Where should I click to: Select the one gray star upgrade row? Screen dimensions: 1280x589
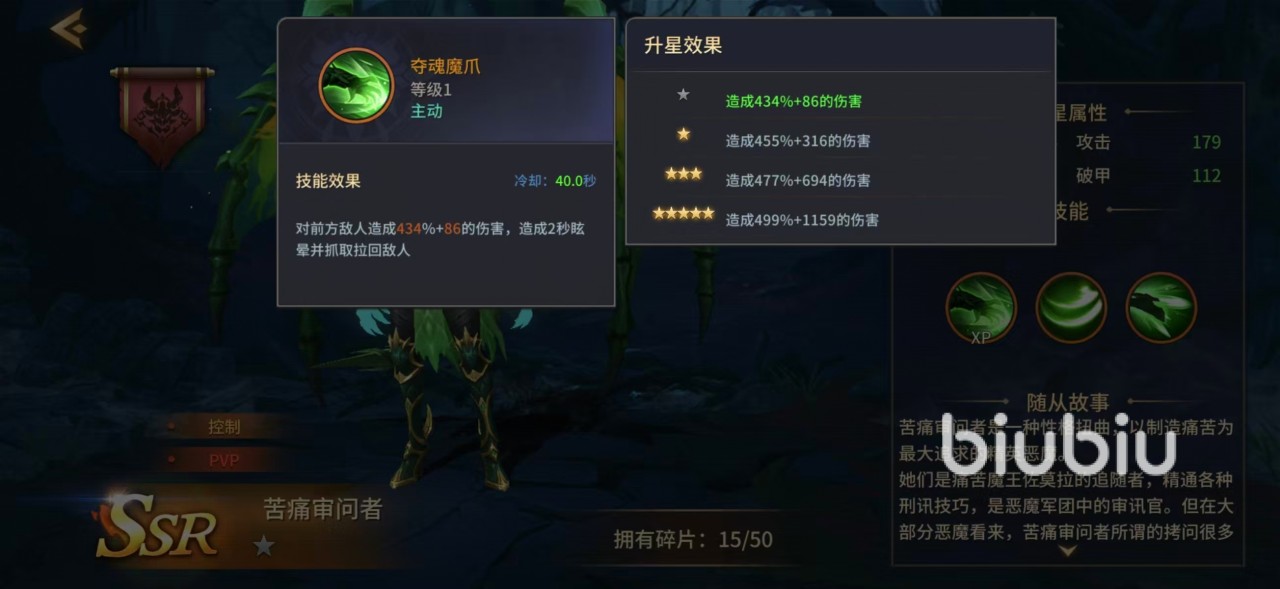[840, 100]
